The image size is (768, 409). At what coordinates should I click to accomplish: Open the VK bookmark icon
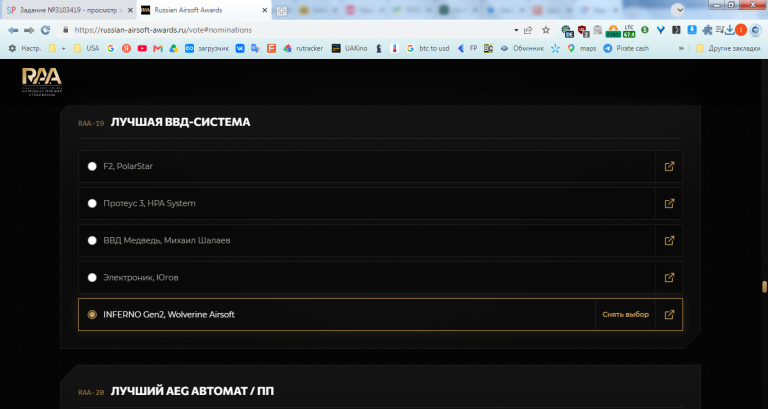(x=240, y=48)
